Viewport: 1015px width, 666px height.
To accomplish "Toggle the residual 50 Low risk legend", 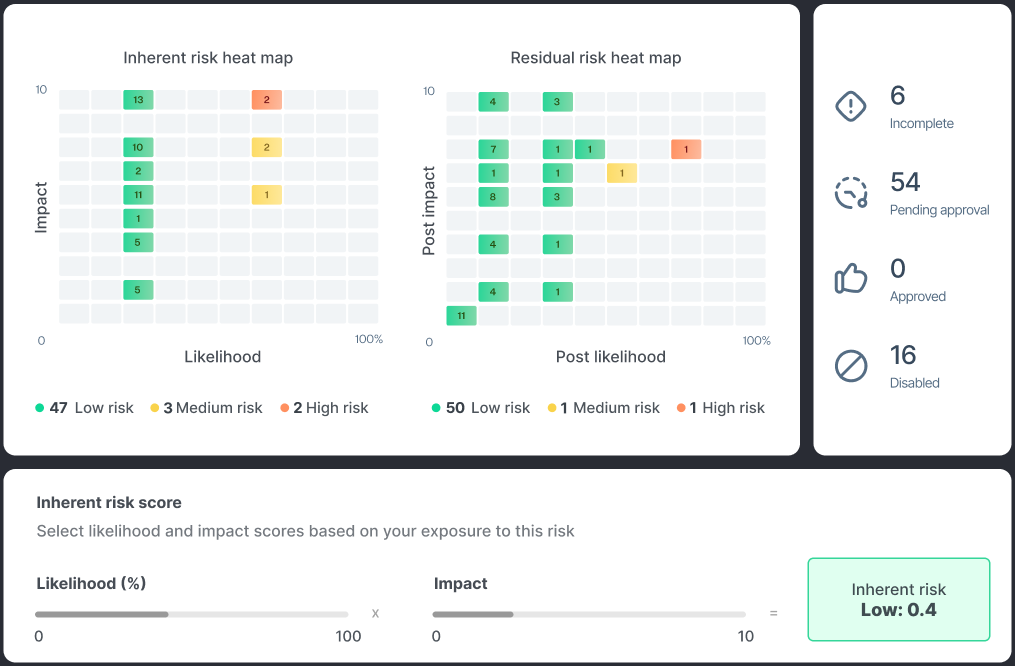I will (481, 408).
